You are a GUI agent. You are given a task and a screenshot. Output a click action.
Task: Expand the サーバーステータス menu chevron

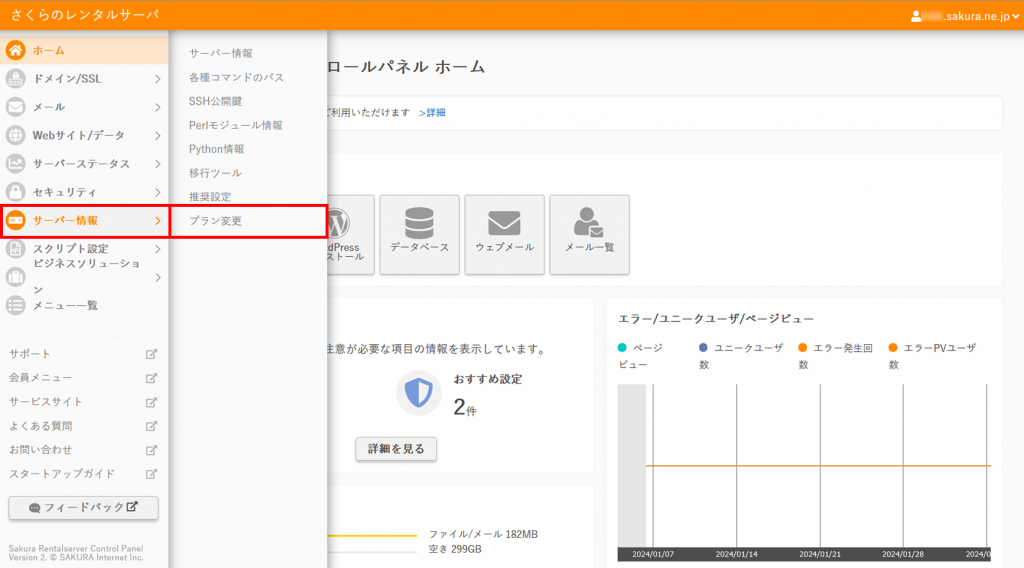click(x=157, y=163)
